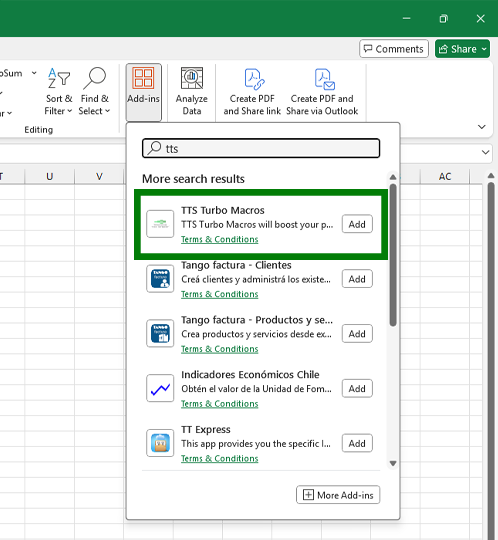Open Terms & Conditions for TT Express
Screen dimensions: 498x540
[220, 458]
